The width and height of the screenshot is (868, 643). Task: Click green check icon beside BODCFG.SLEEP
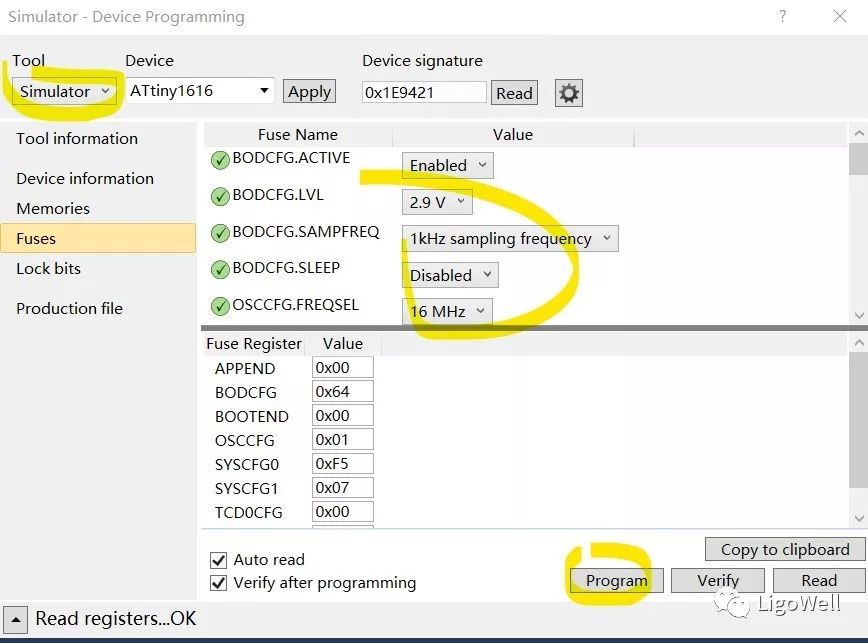click(220, 269)
